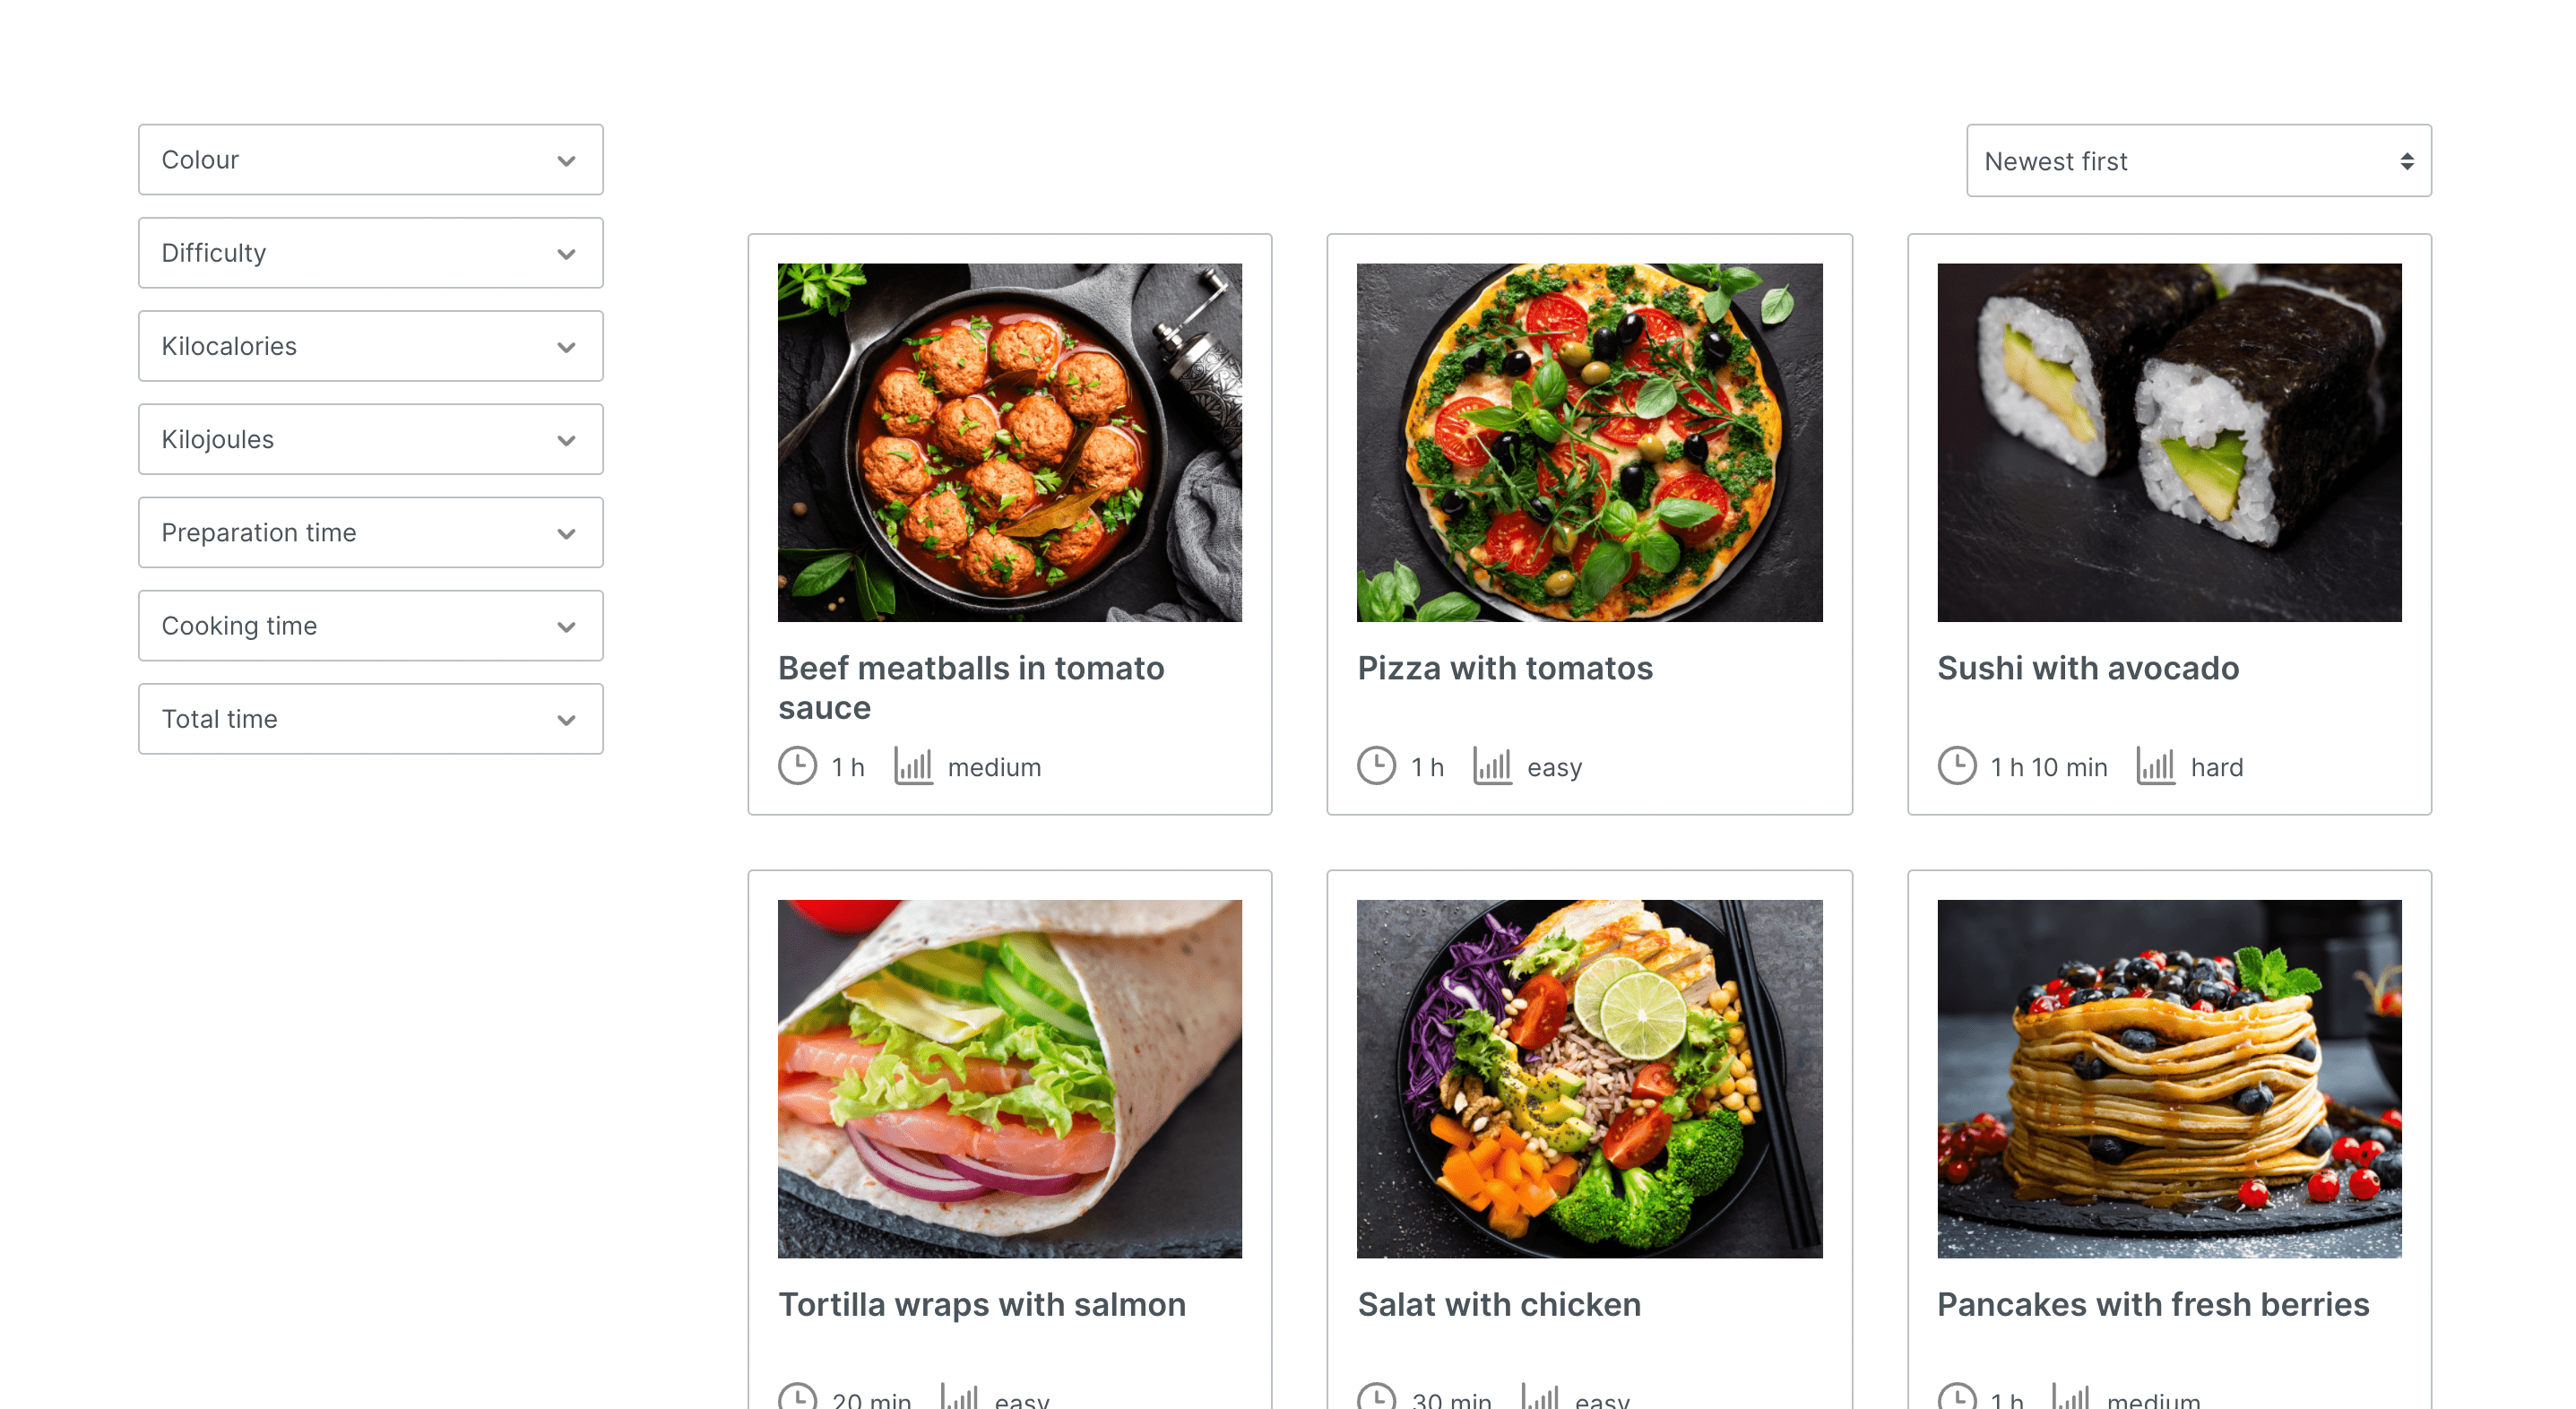Click the difficulty bars icon on Beef meatballs card
Image resolution: width=2576 pixels, height=1409 pixels.
913,766
